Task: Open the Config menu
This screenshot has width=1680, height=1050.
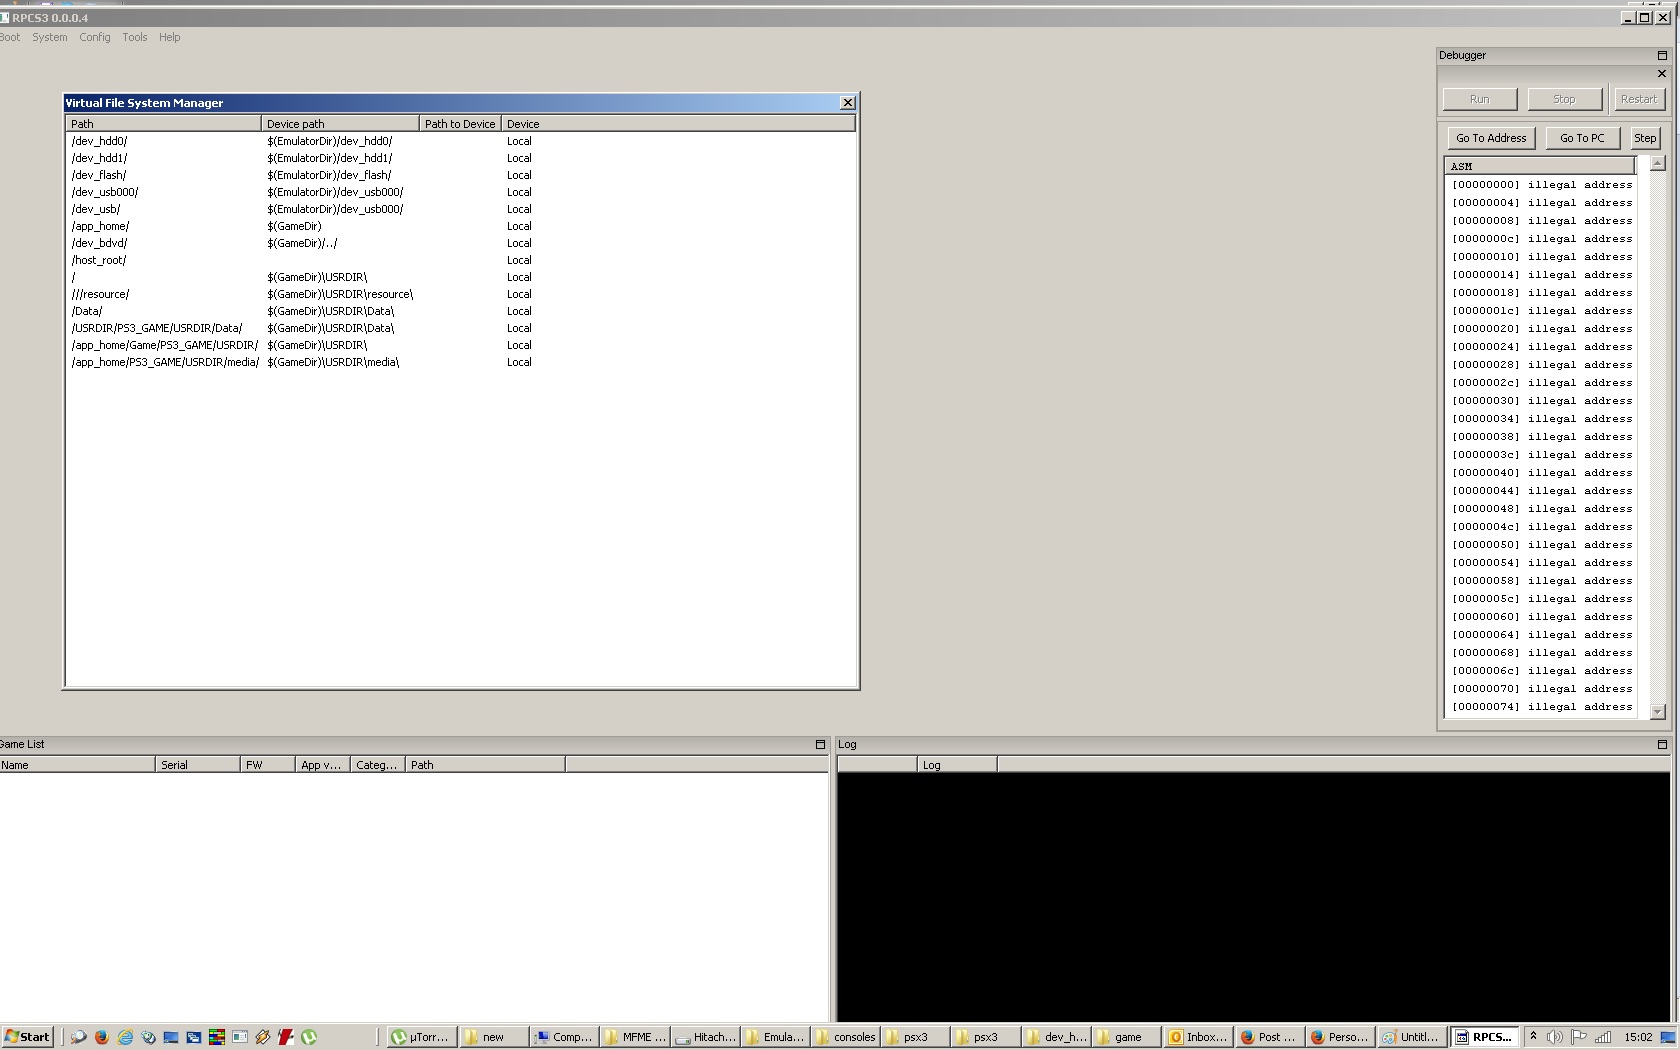Action: (95, 37)
